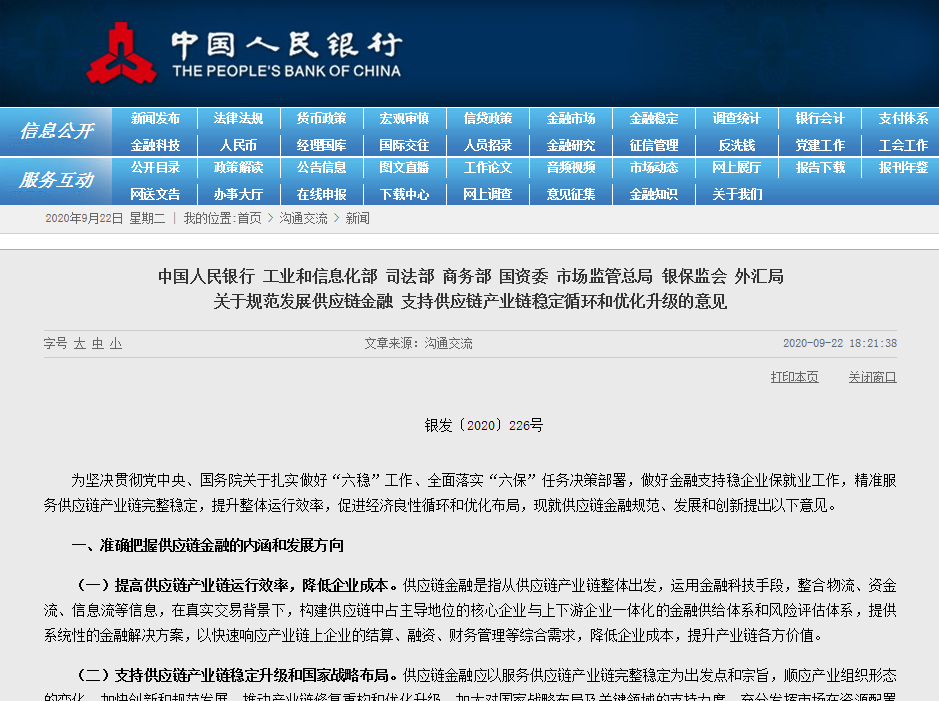Visit the 网上展厅 page

point(737,168)
